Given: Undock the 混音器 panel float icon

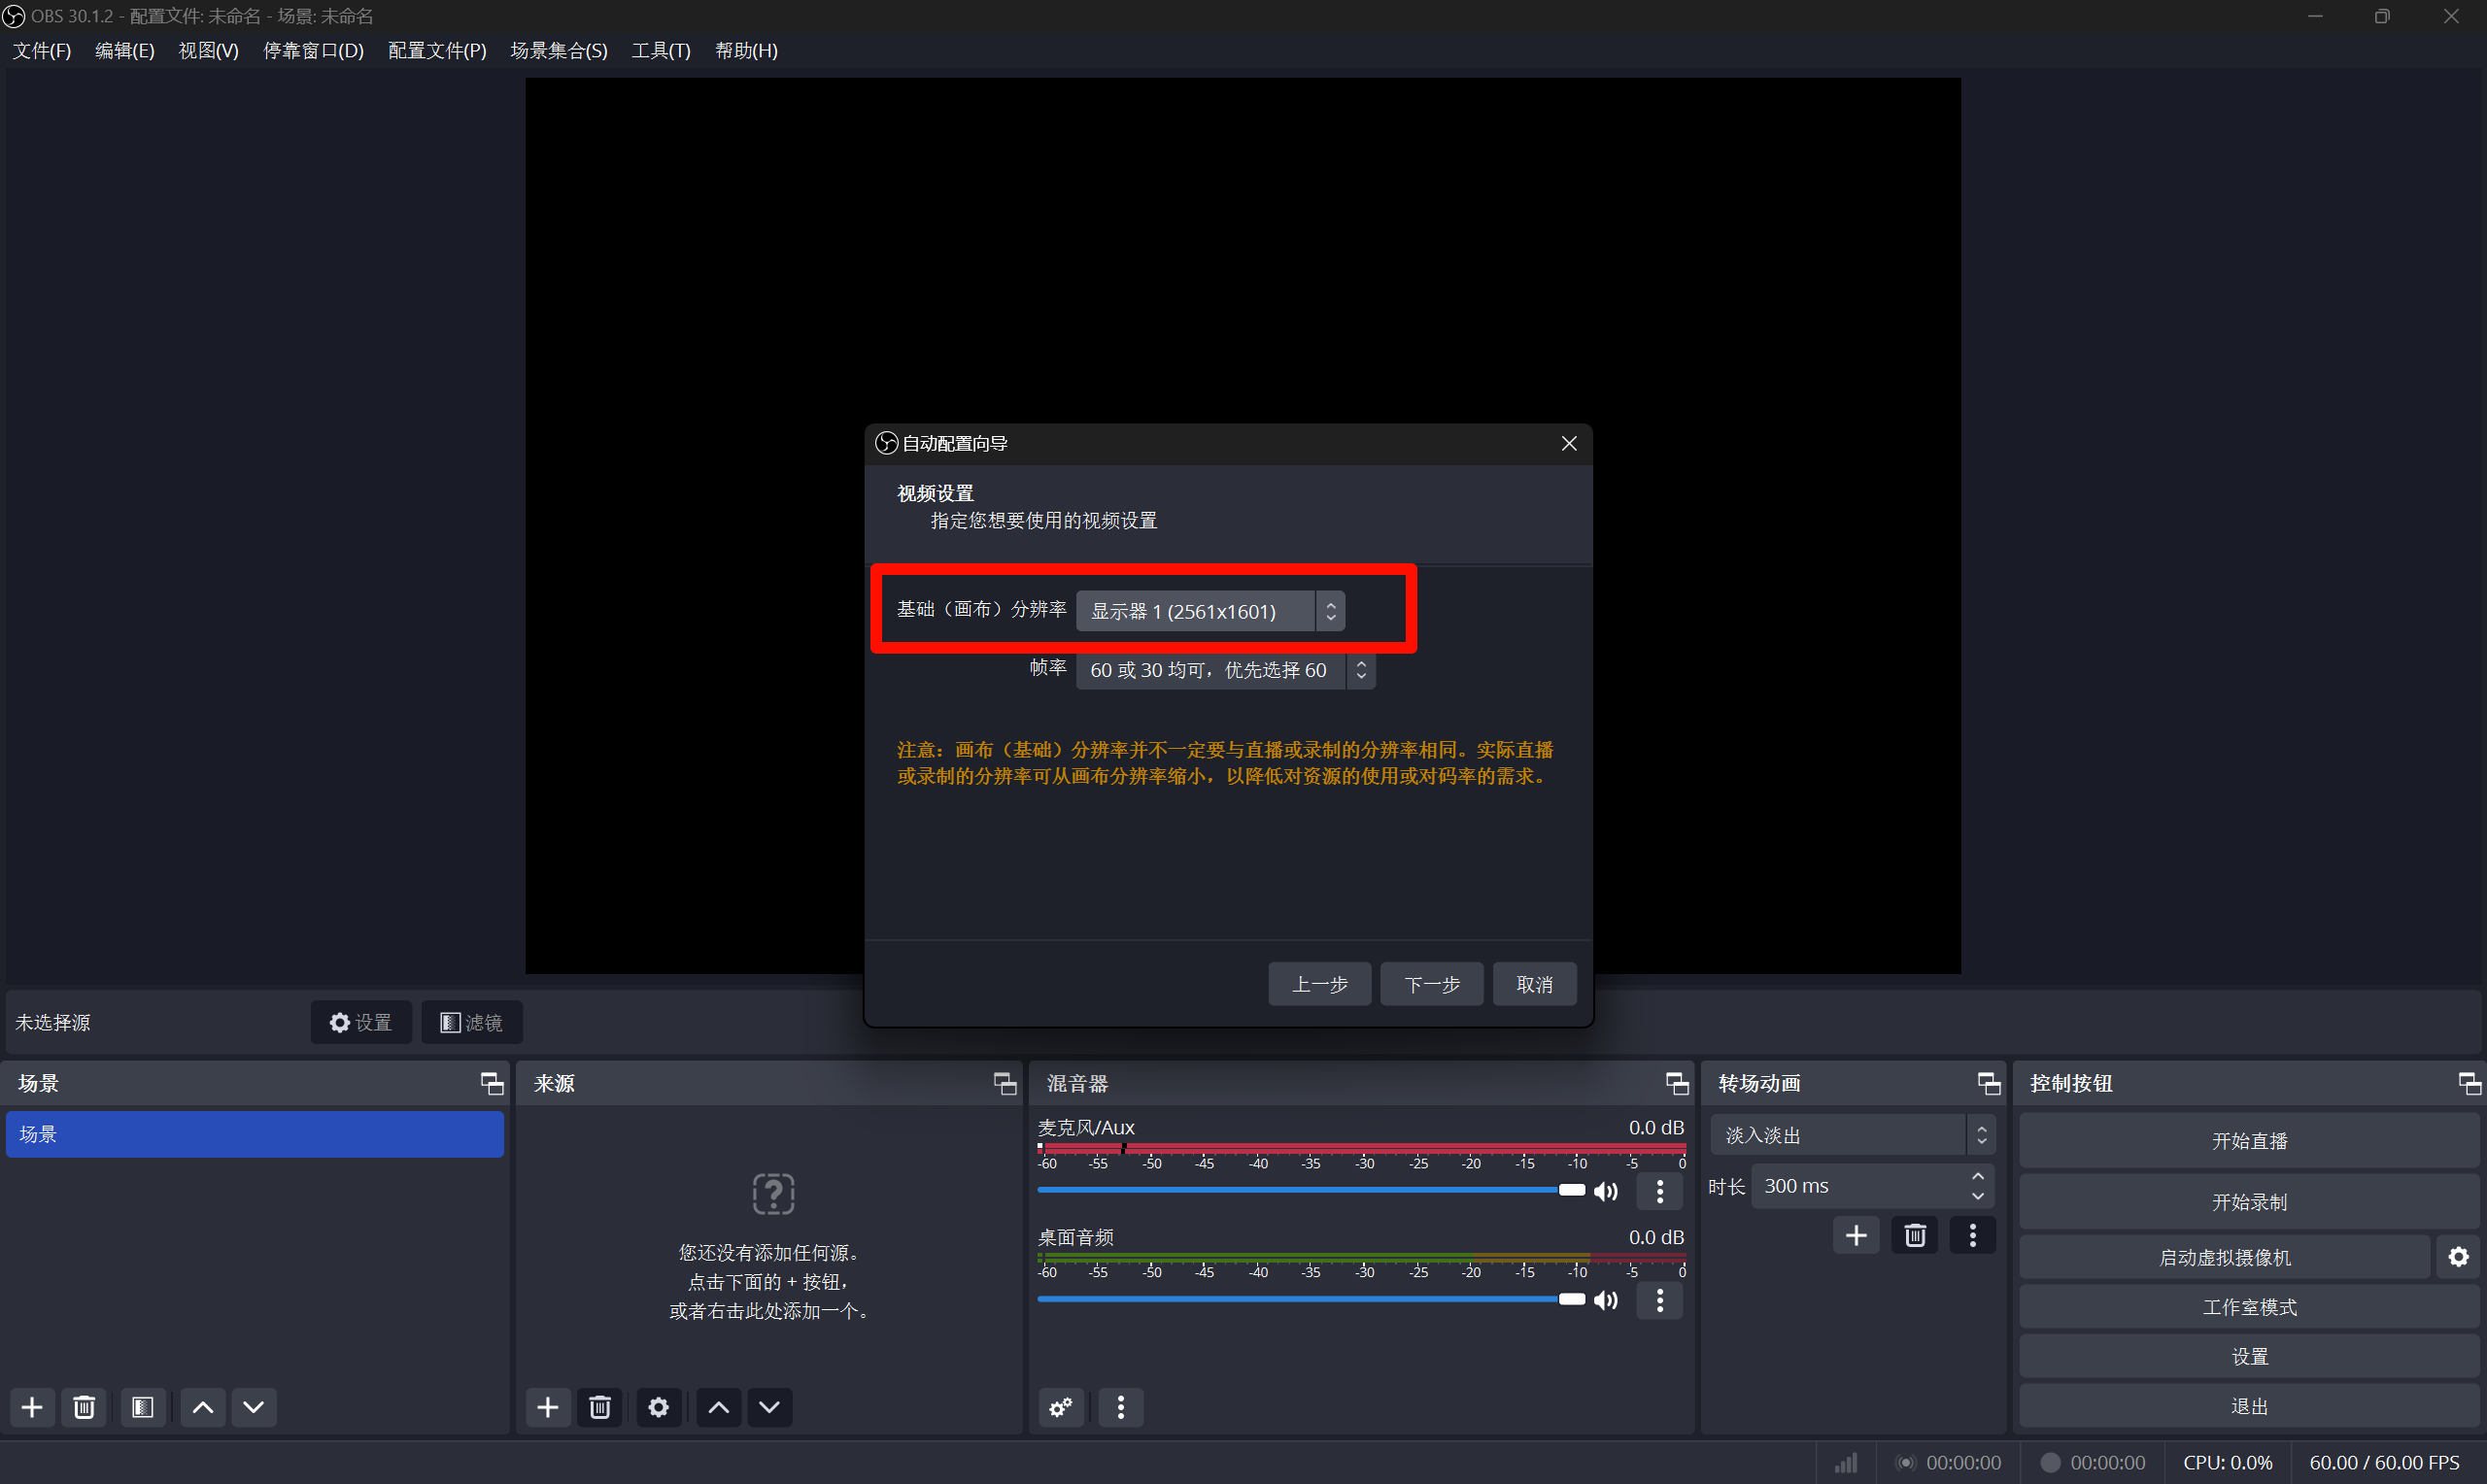Looking at the screenshot, I should tap(1676, 1083).
